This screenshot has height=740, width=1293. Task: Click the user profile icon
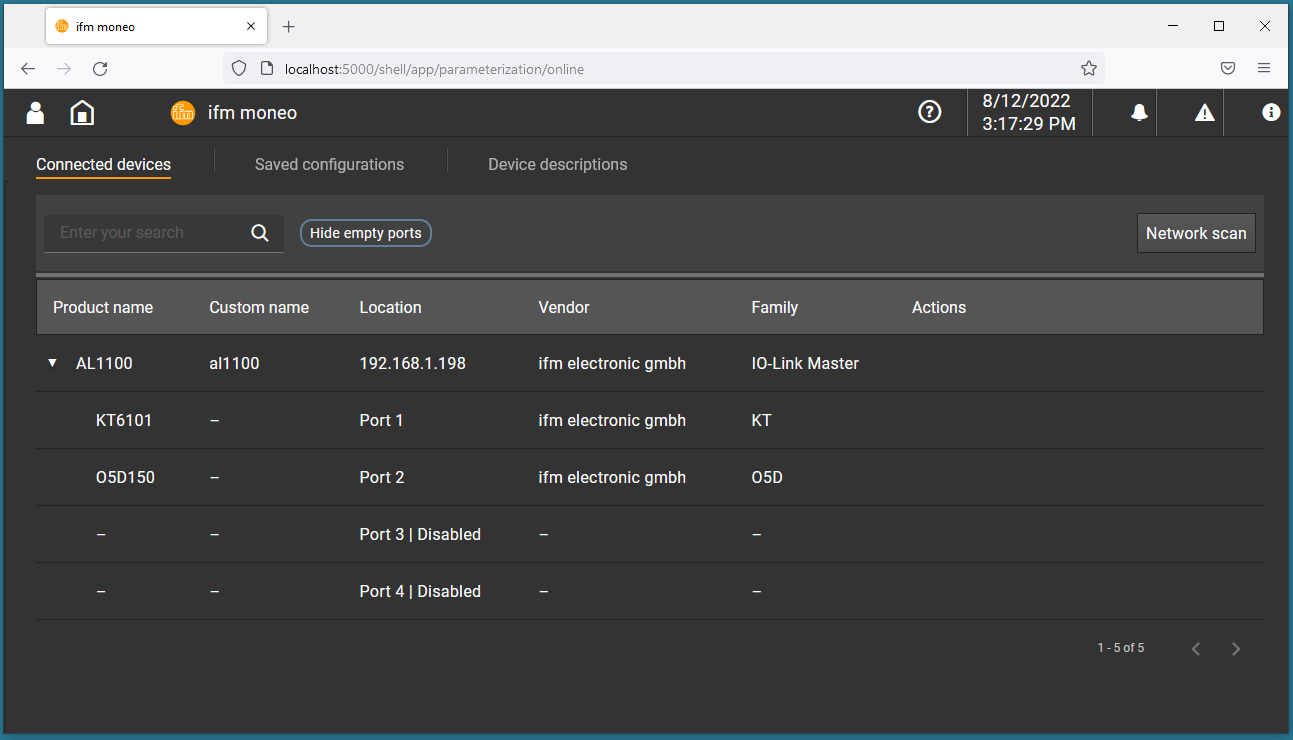pyautogui.click(x=35, y=112)
